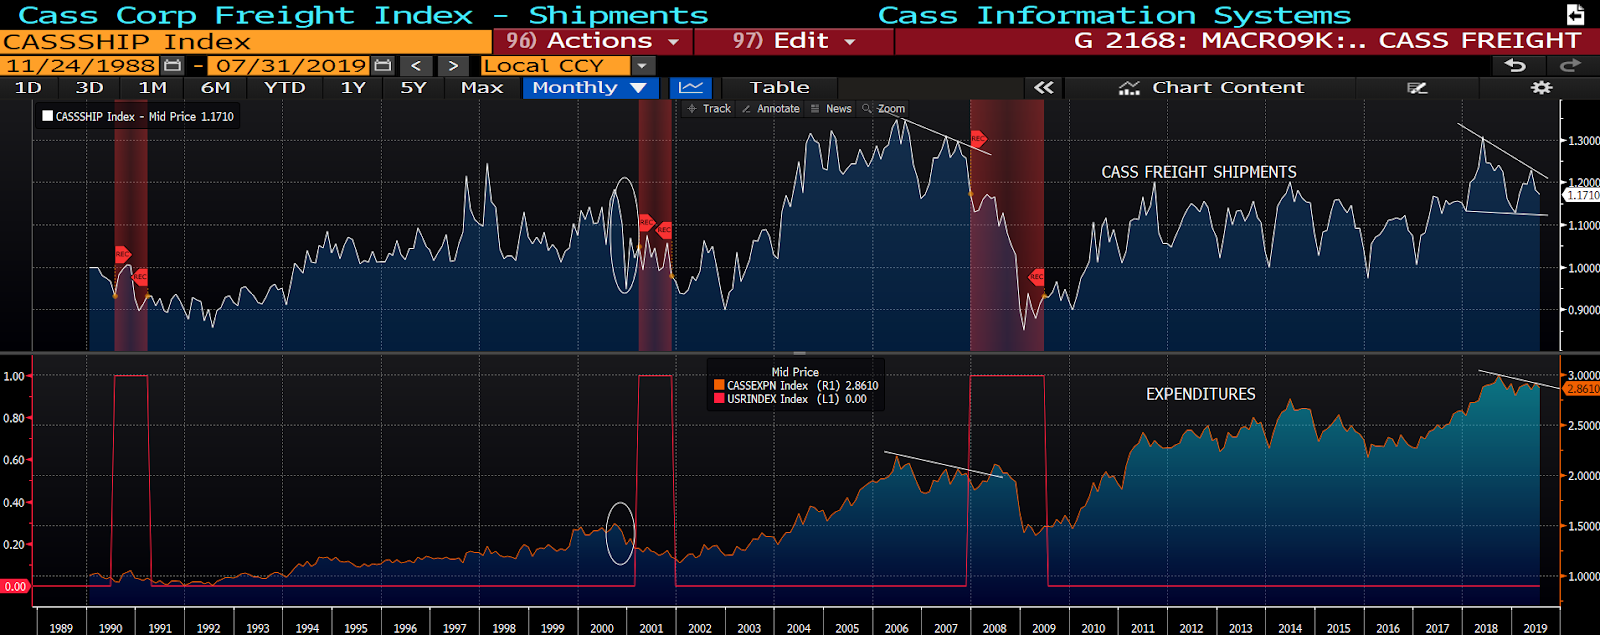Enable the Track crosshair tool

click(x=709, y=109)
